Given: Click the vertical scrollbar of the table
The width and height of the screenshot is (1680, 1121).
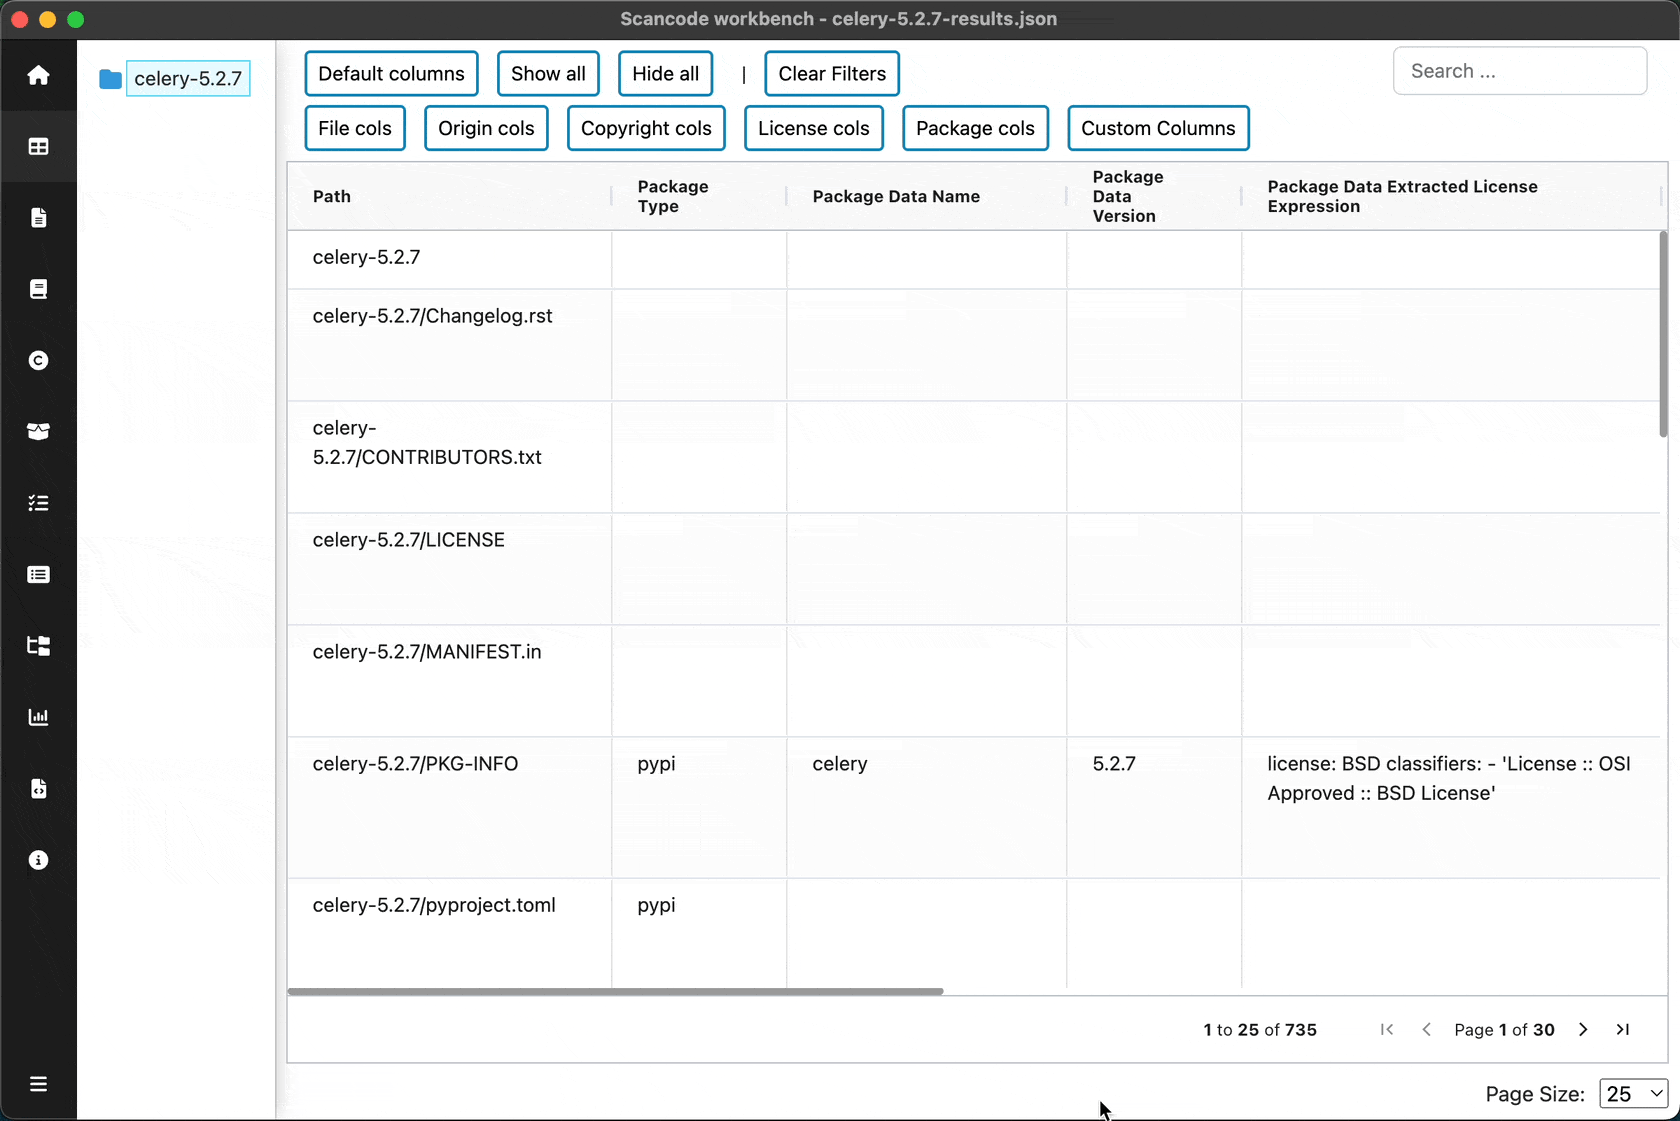Looking at the screenshot, I should [x=1664, y=334].
